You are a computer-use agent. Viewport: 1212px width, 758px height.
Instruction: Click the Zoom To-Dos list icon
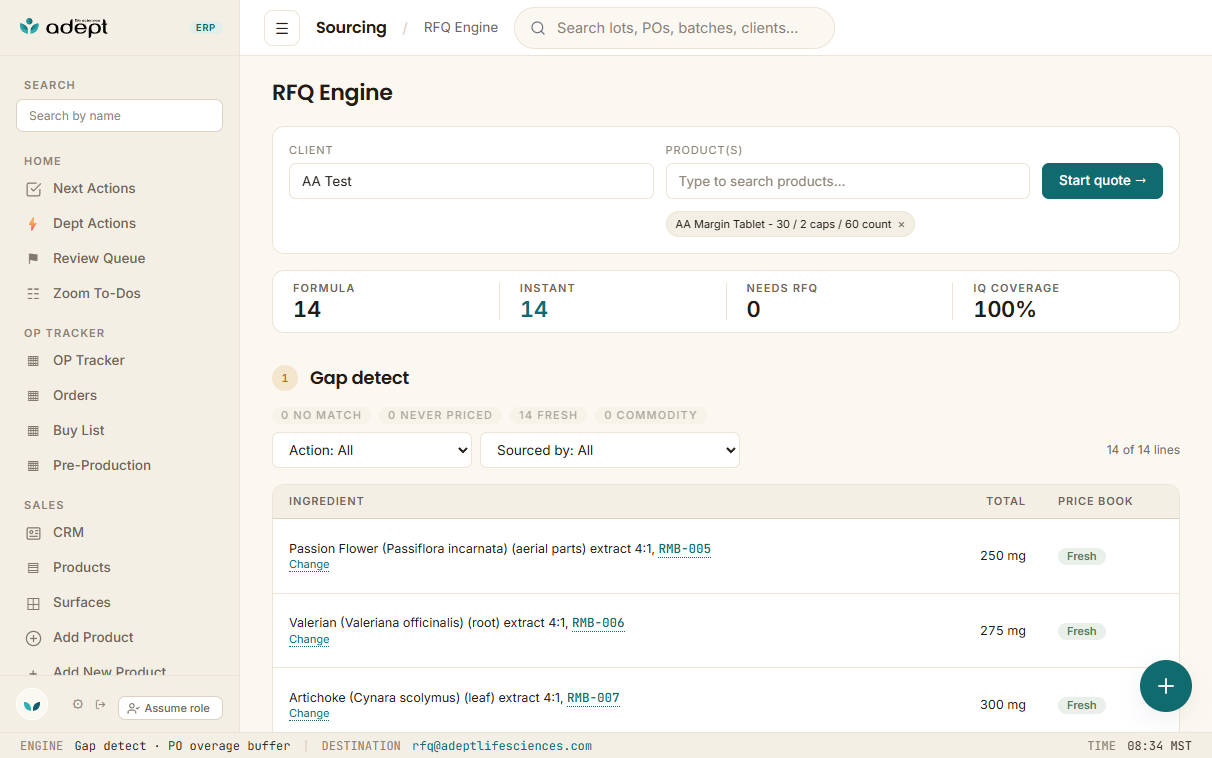coord(34,294)
